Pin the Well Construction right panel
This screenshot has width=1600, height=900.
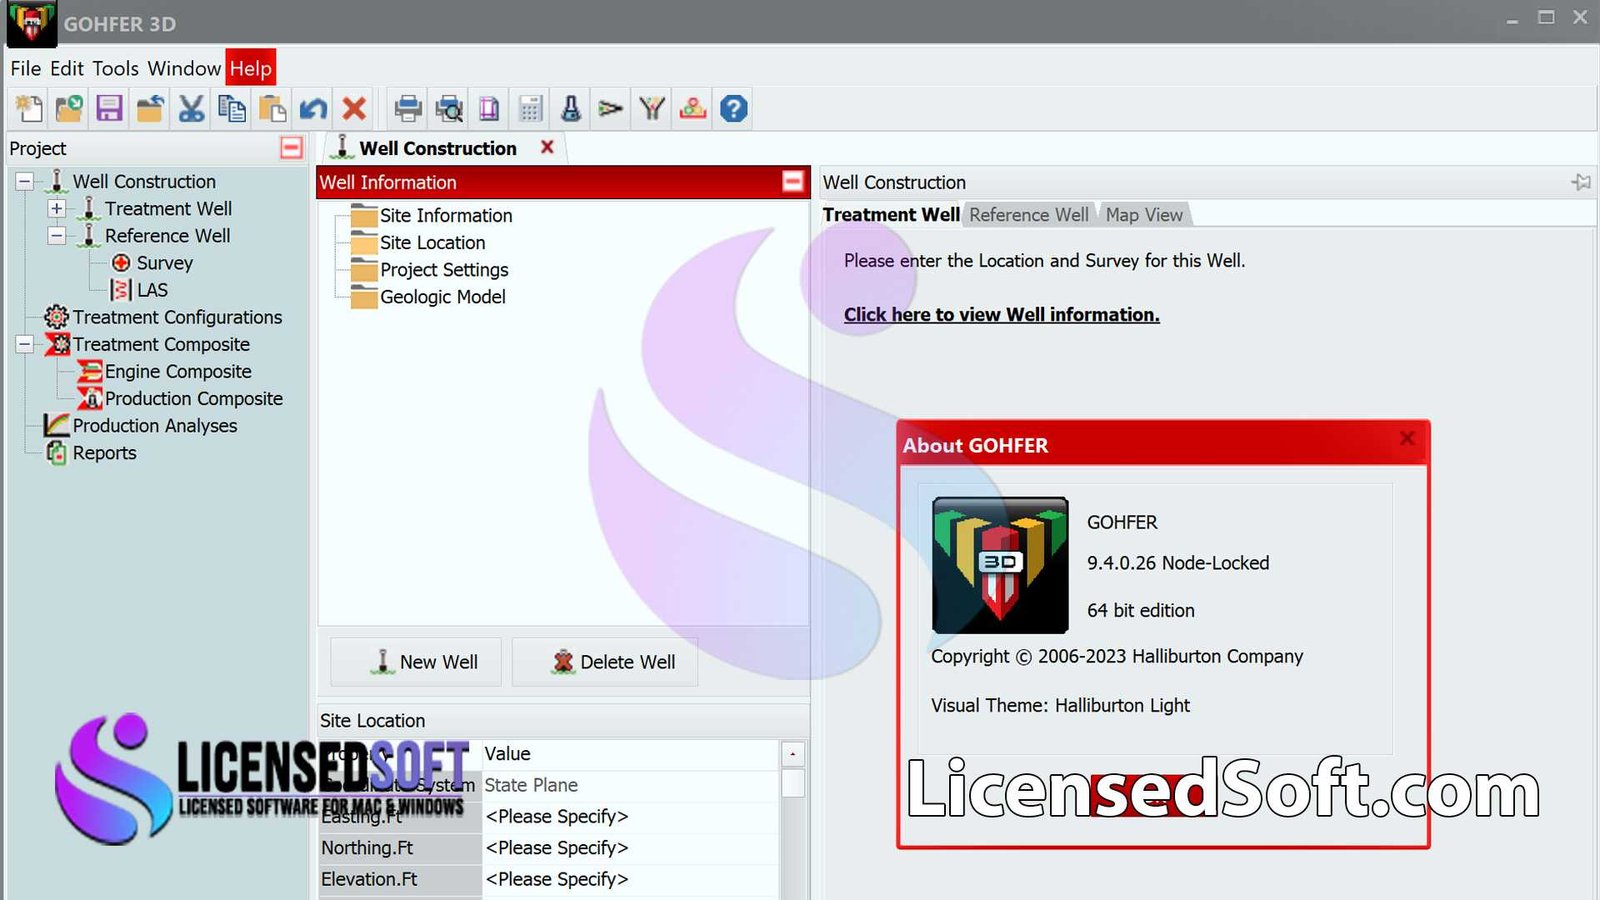pos(1581,182)
